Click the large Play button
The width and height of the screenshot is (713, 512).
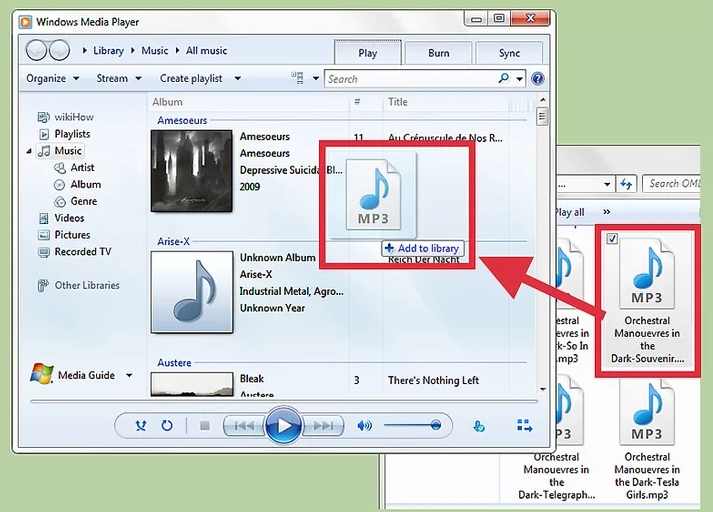[x=283, y=426]
